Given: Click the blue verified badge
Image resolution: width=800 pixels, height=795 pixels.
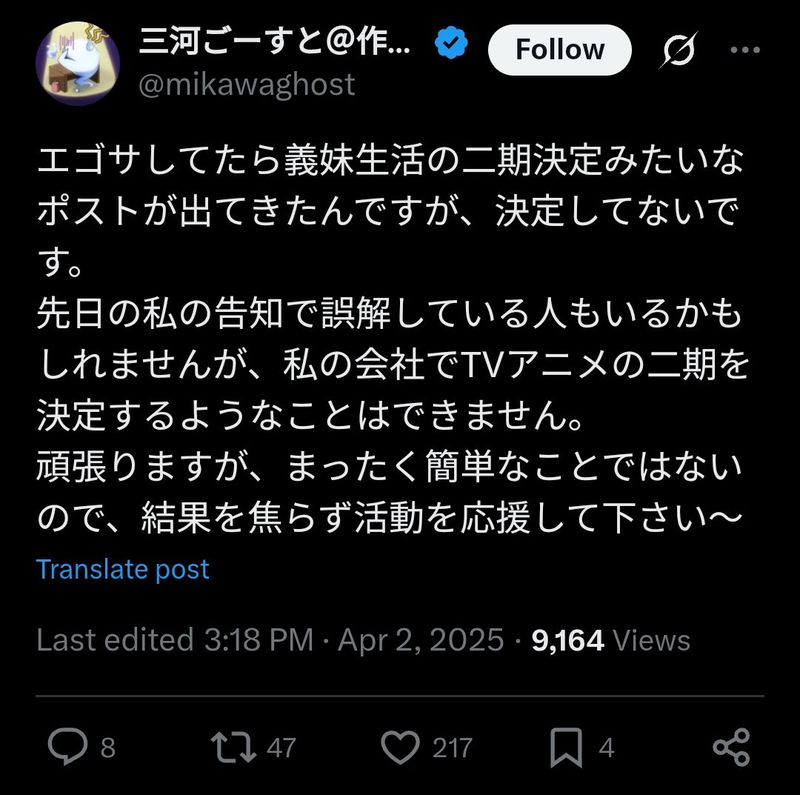Looking at the screenshot, I should point(451,44).
